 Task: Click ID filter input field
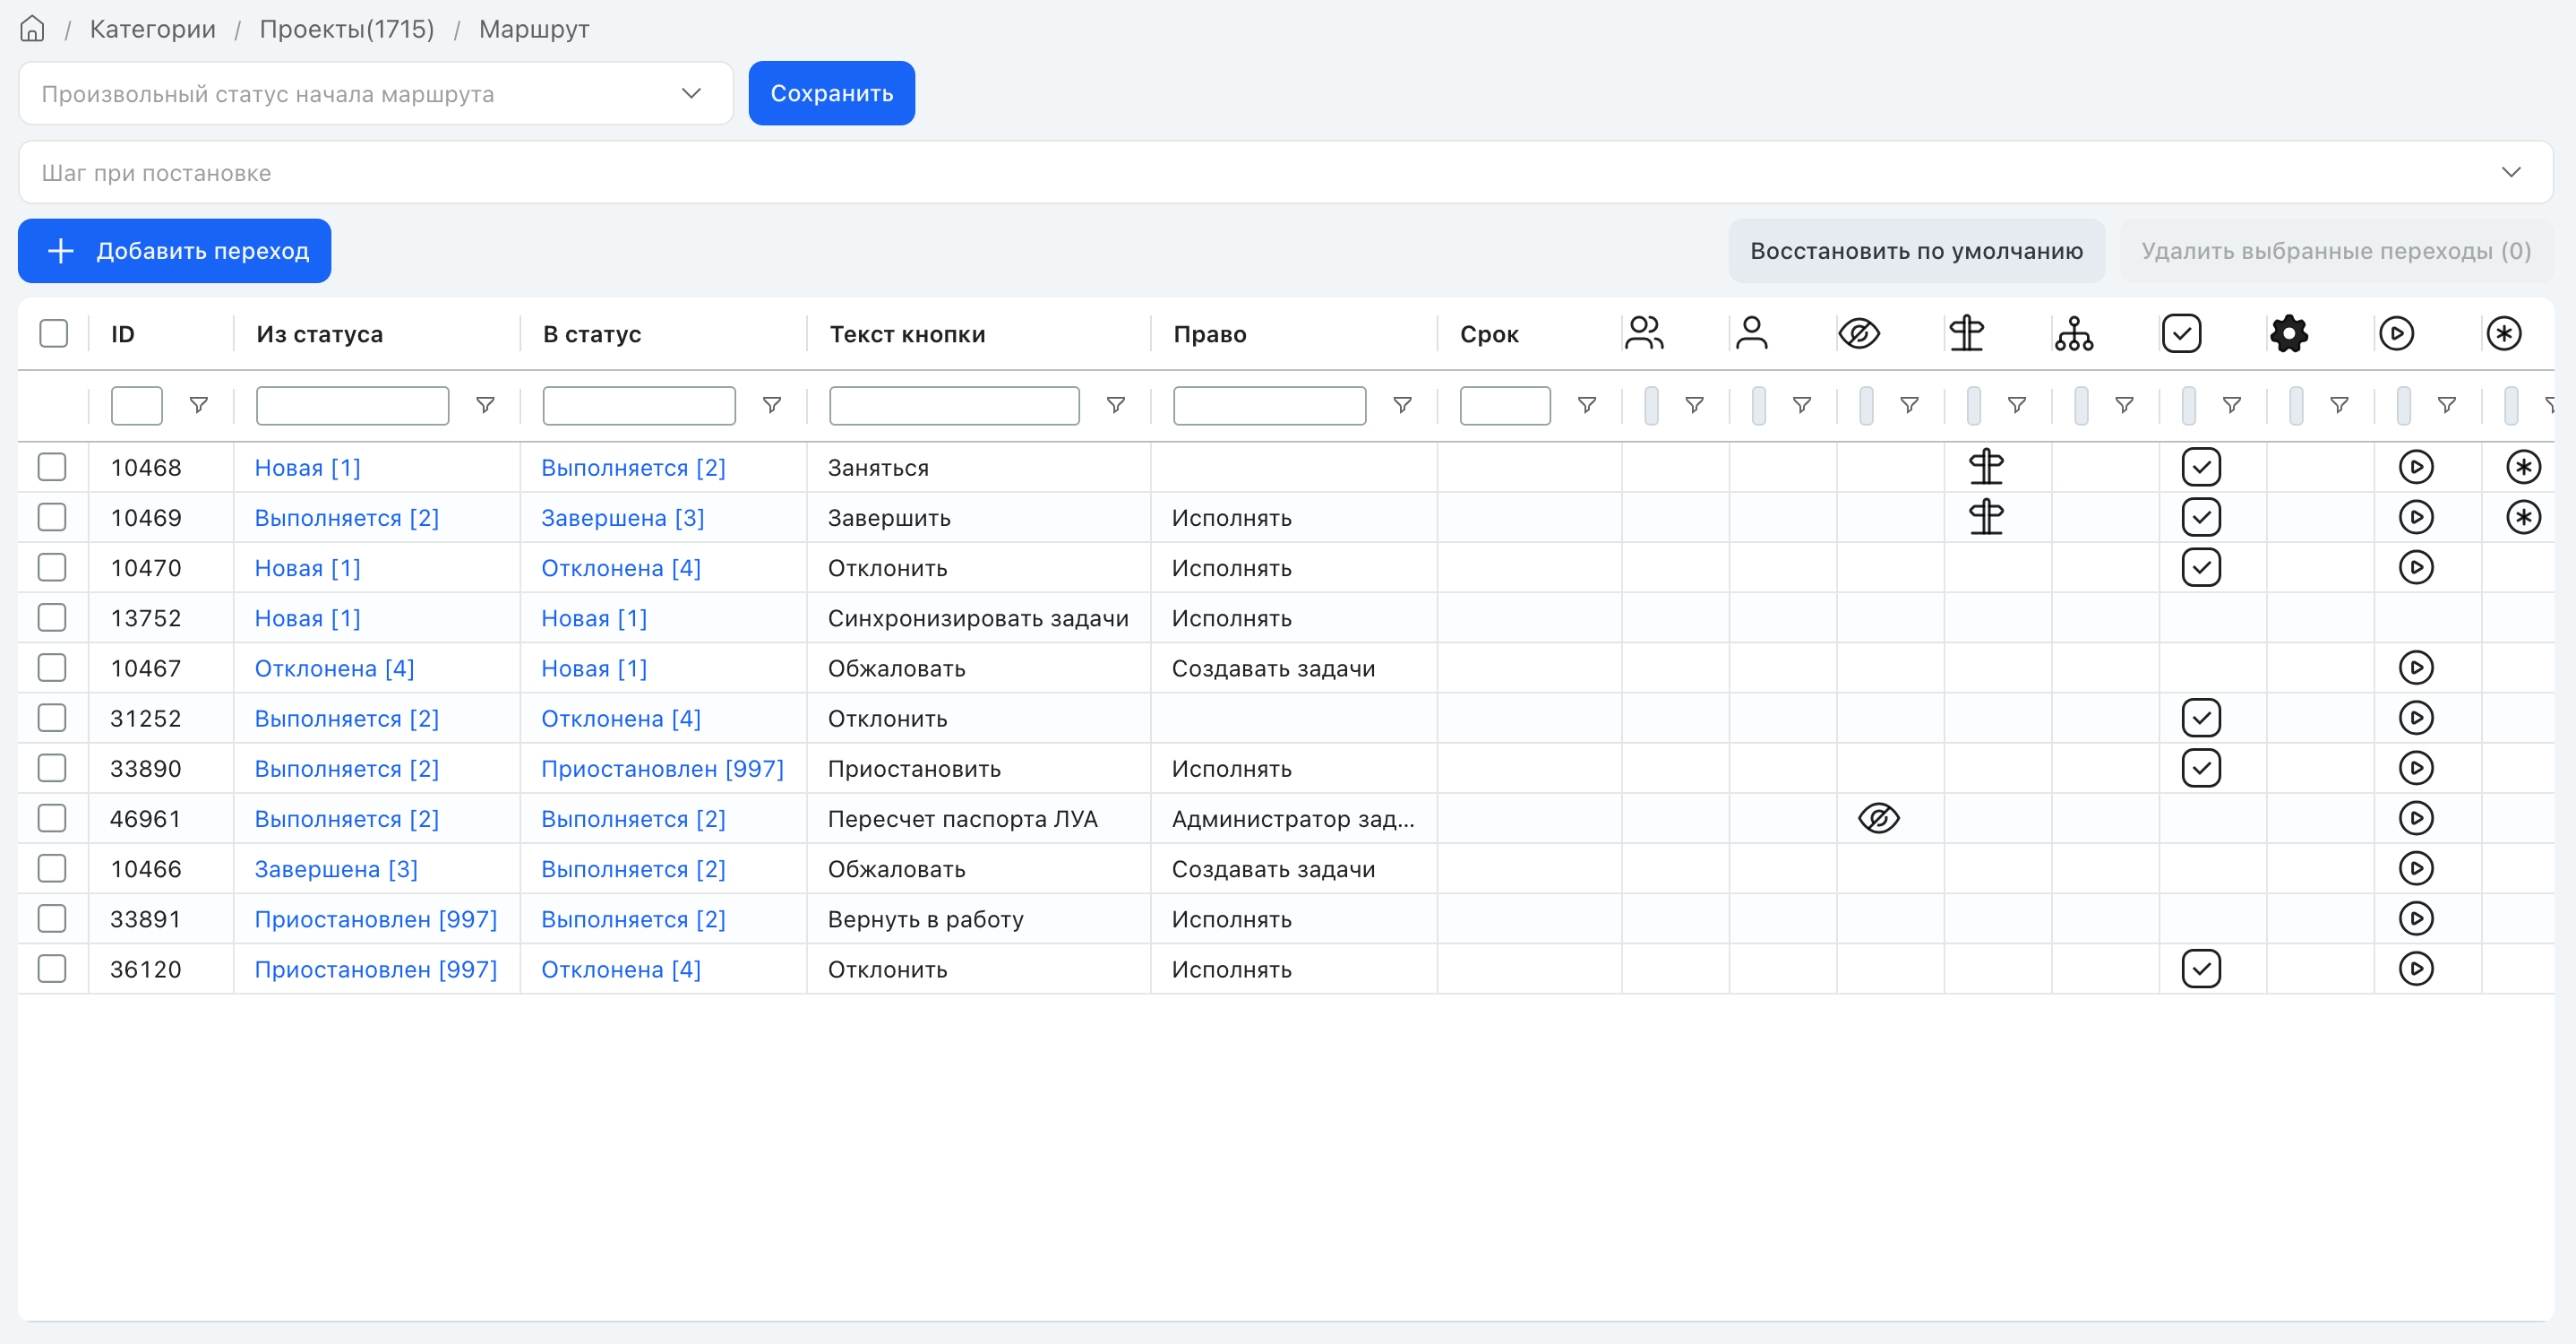137,405
